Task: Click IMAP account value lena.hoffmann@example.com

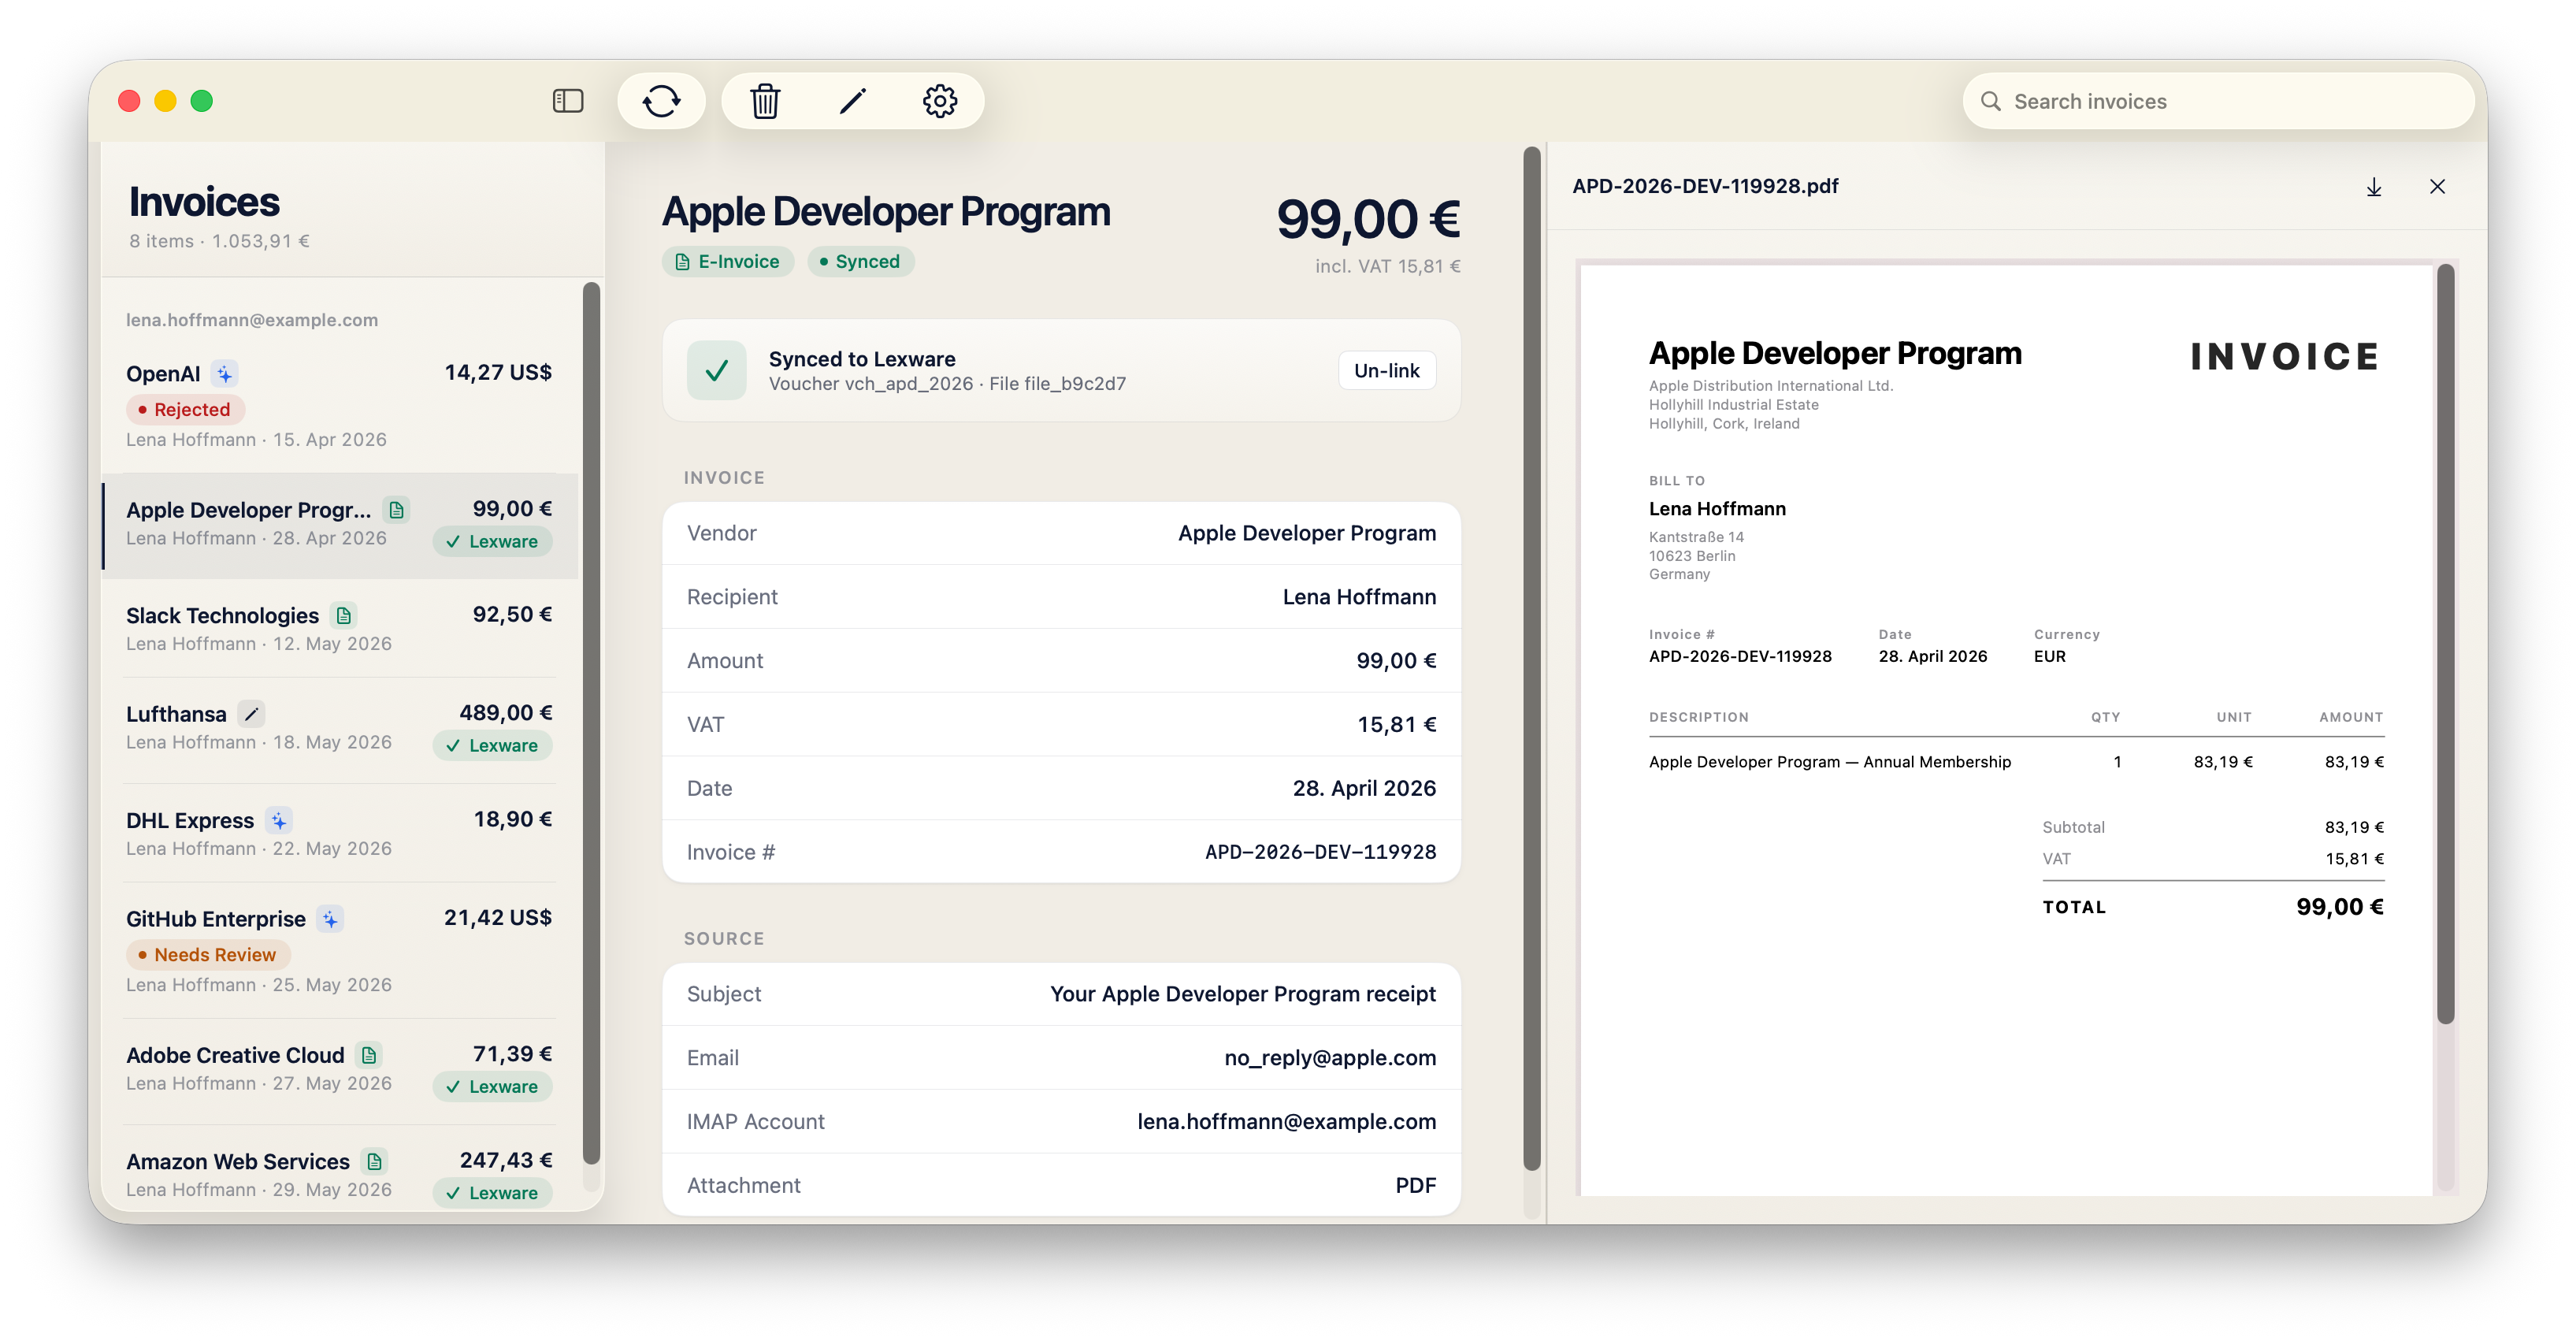Action: 1286,1122
